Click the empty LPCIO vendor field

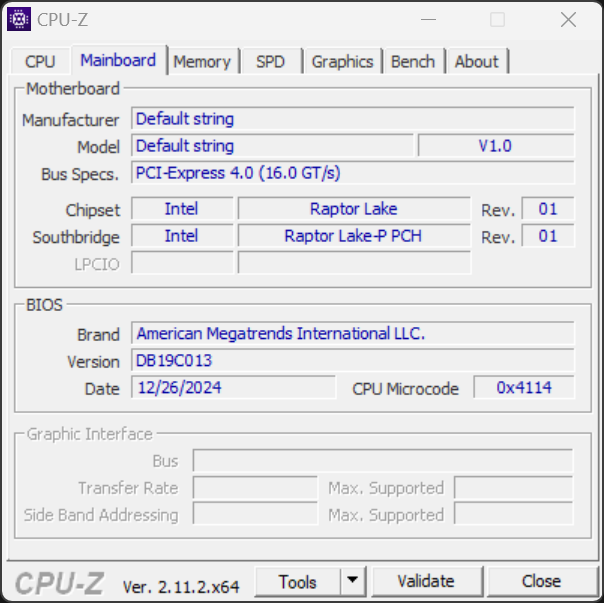point(182,263)
